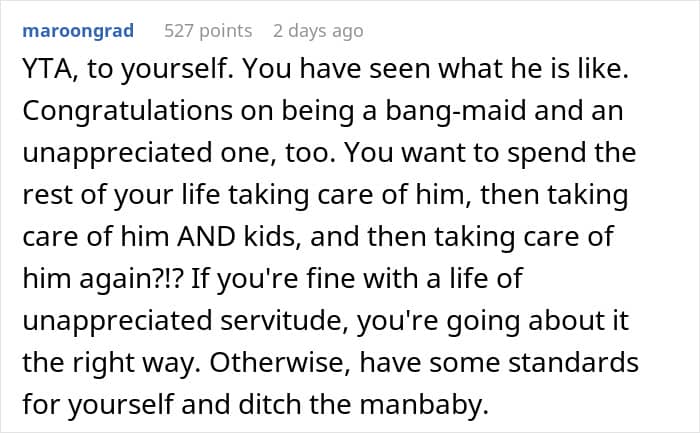Click the word 'yourself.' on the first line
This screenshot has height=433, width=700.
click(x=178, y=69)
